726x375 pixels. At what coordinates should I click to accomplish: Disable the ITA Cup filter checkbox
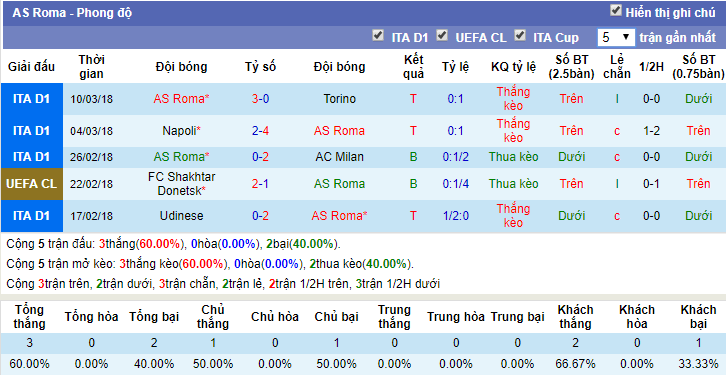[x=520, y=35]
